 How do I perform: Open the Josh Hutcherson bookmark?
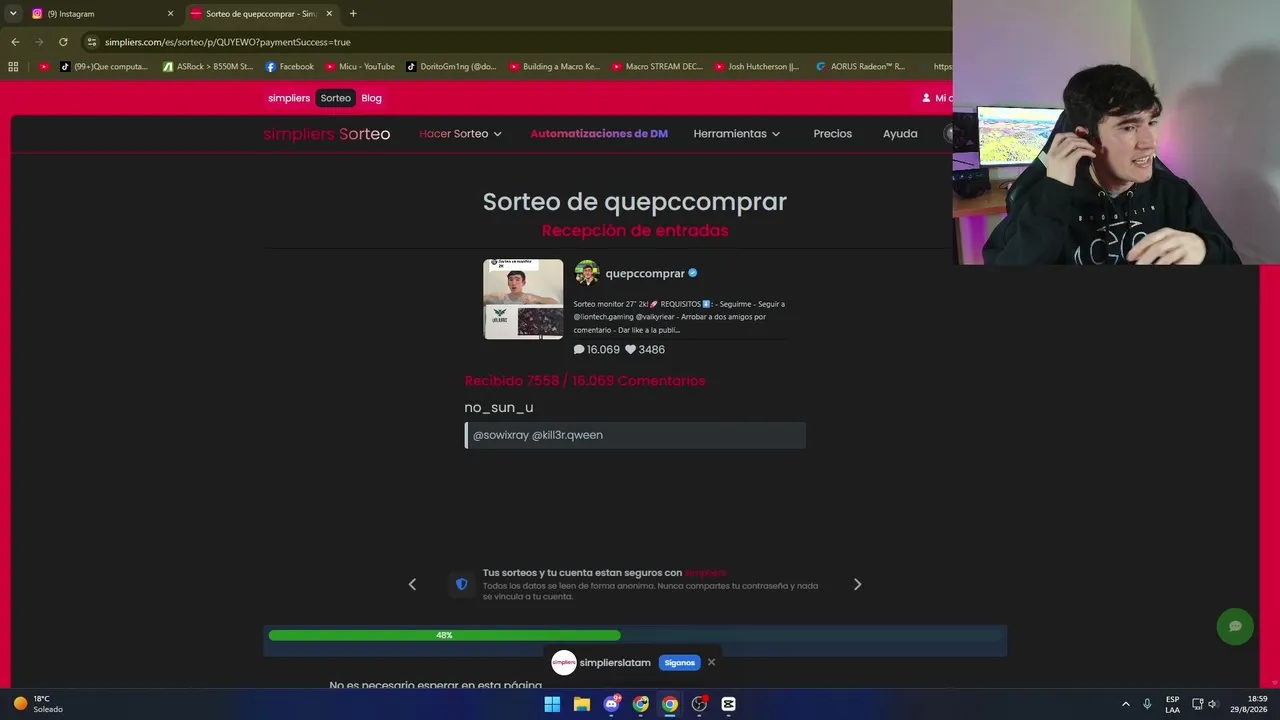pyautogui.click(x=757, y=67)
